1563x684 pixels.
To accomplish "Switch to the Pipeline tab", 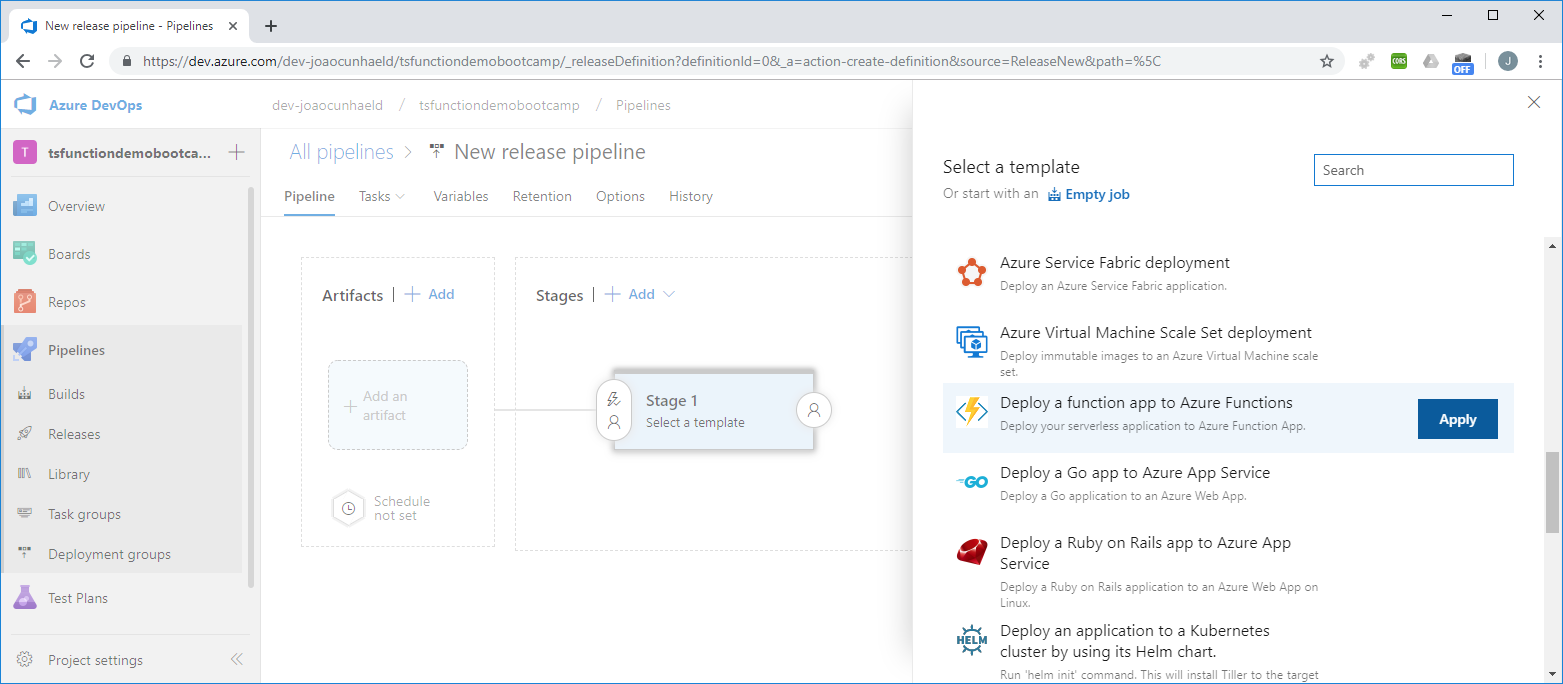I will [x=309, y=196].
